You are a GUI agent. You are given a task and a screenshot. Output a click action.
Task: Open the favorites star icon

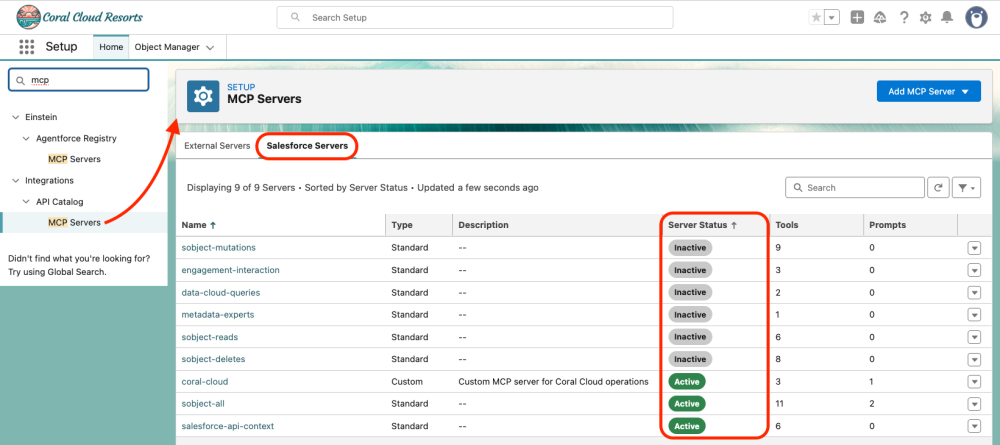click(816, 18)
